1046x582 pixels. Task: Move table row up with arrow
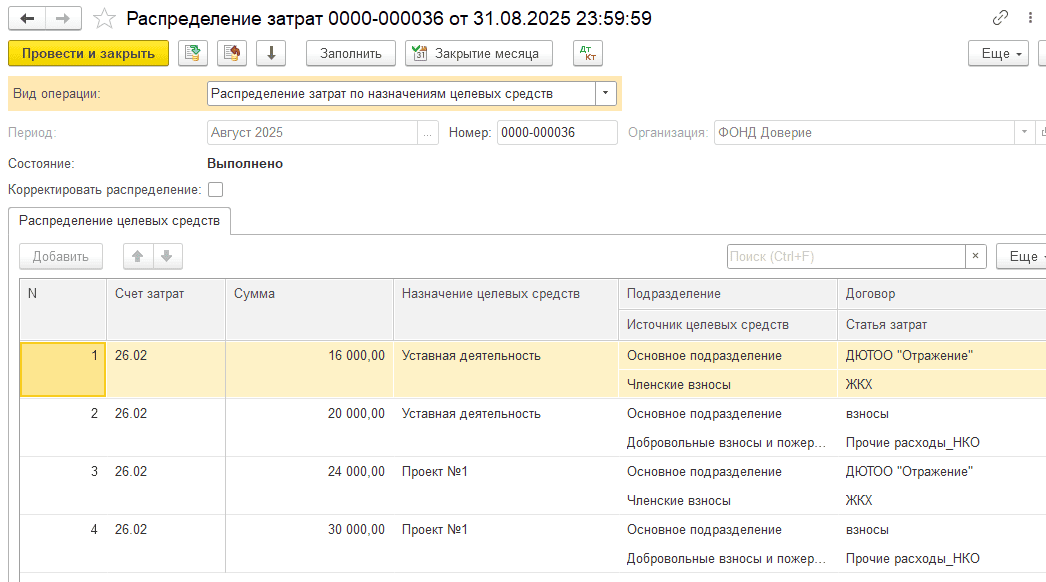tap(138, 256)
